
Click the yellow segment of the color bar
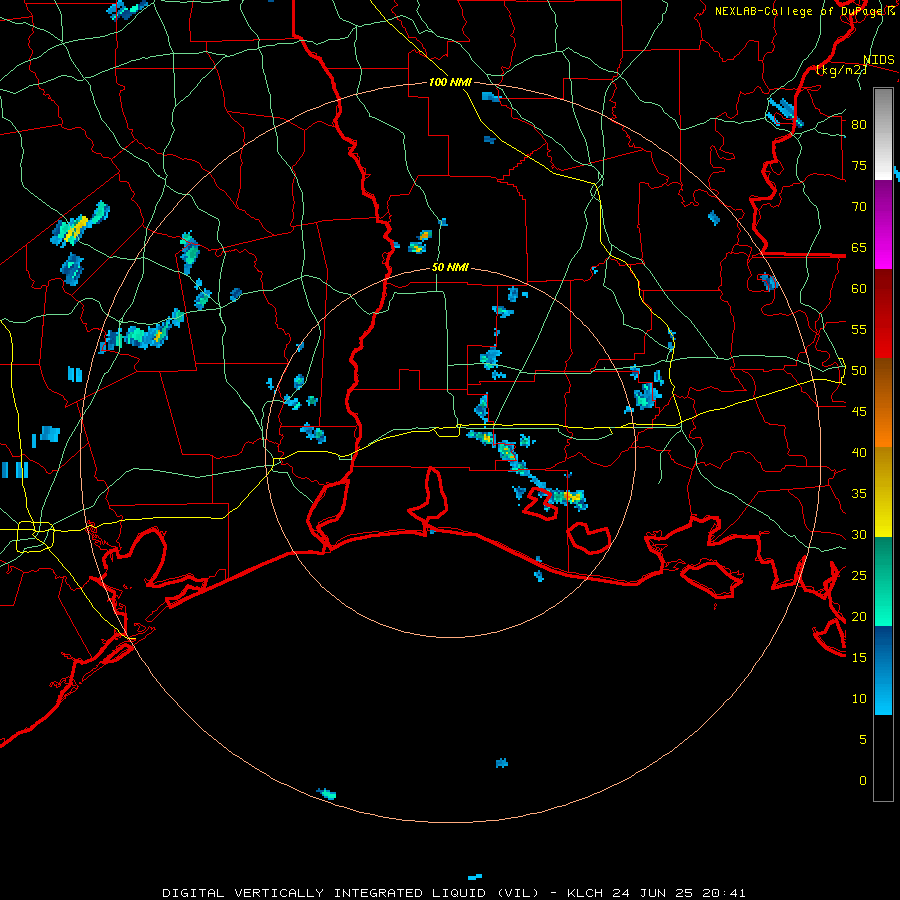[x=883, y=492]
